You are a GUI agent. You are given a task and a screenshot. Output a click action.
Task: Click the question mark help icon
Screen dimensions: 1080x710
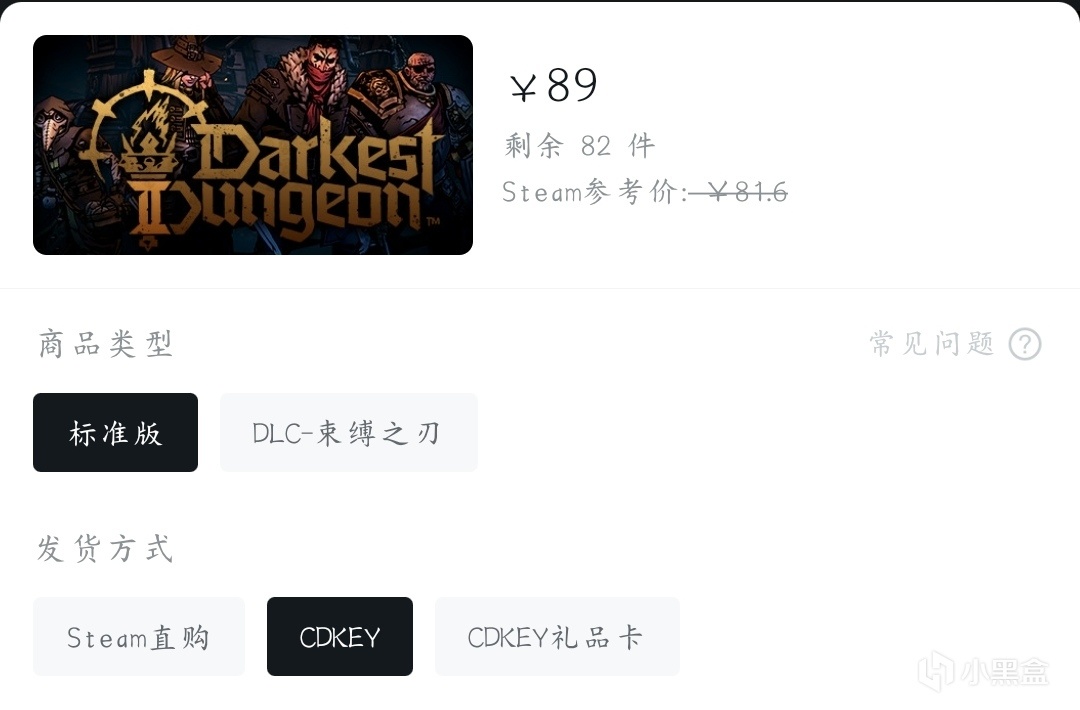tap(1025, 344)
